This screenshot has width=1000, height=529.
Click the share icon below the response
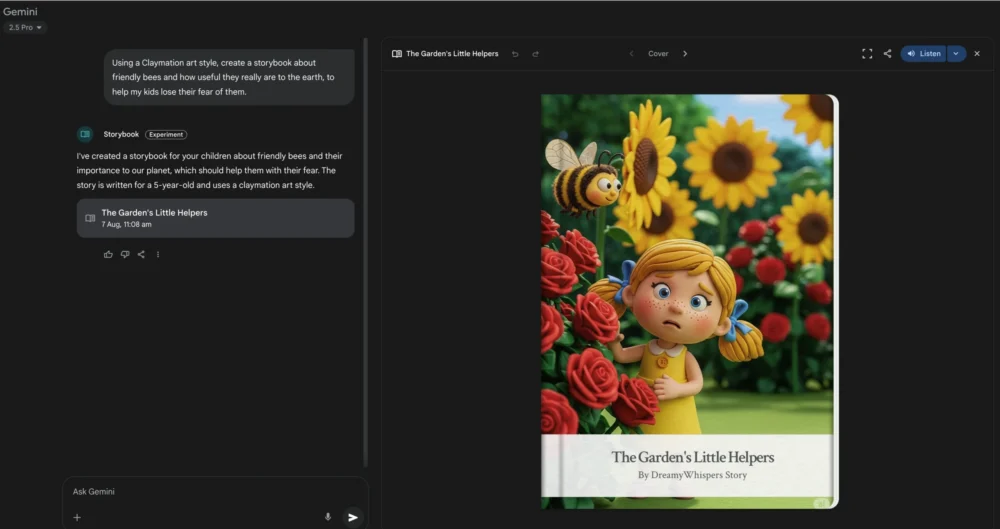point(141,255)
